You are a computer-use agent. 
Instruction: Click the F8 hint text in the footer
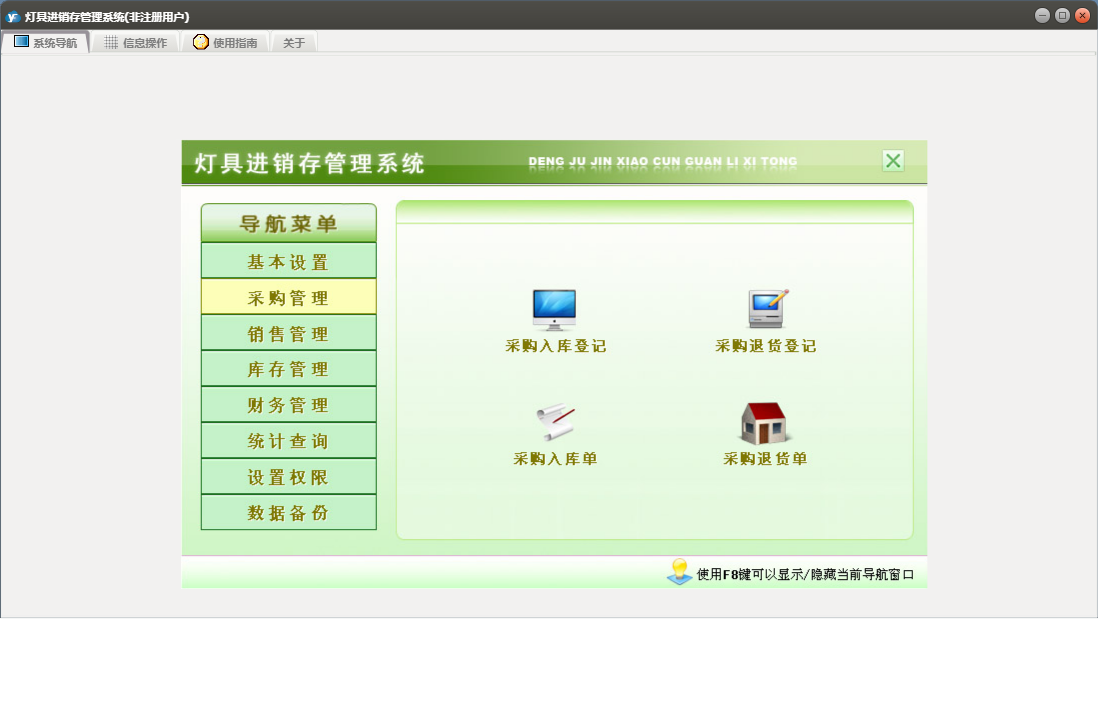tap(805, 574)
